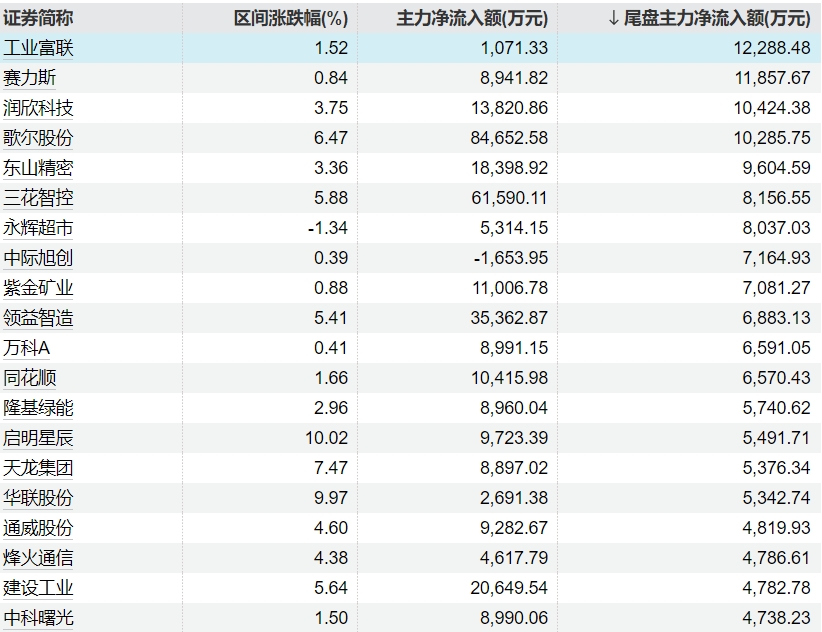This screenshot has height=632, width=822.
Task: Open the 中科曙光 stock link
Action: pyautogui.click(x=38, y=618)
